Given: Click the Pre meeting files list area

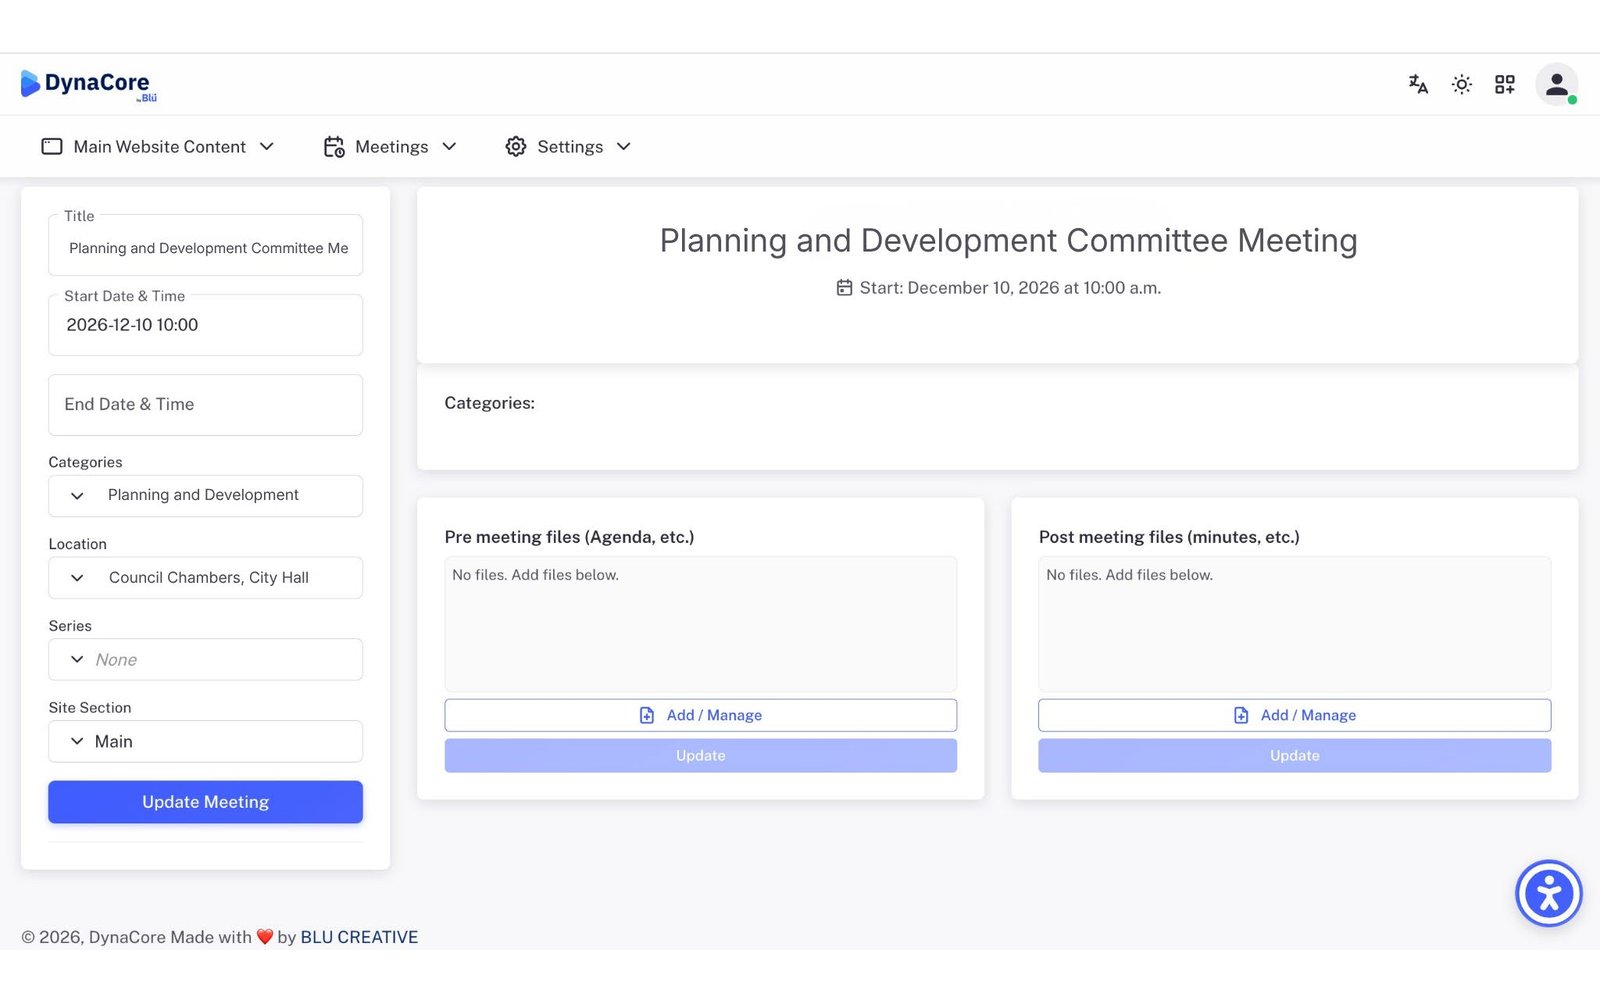Looking at the screenshot, I should pyautogui.click(x=700, y=624).
